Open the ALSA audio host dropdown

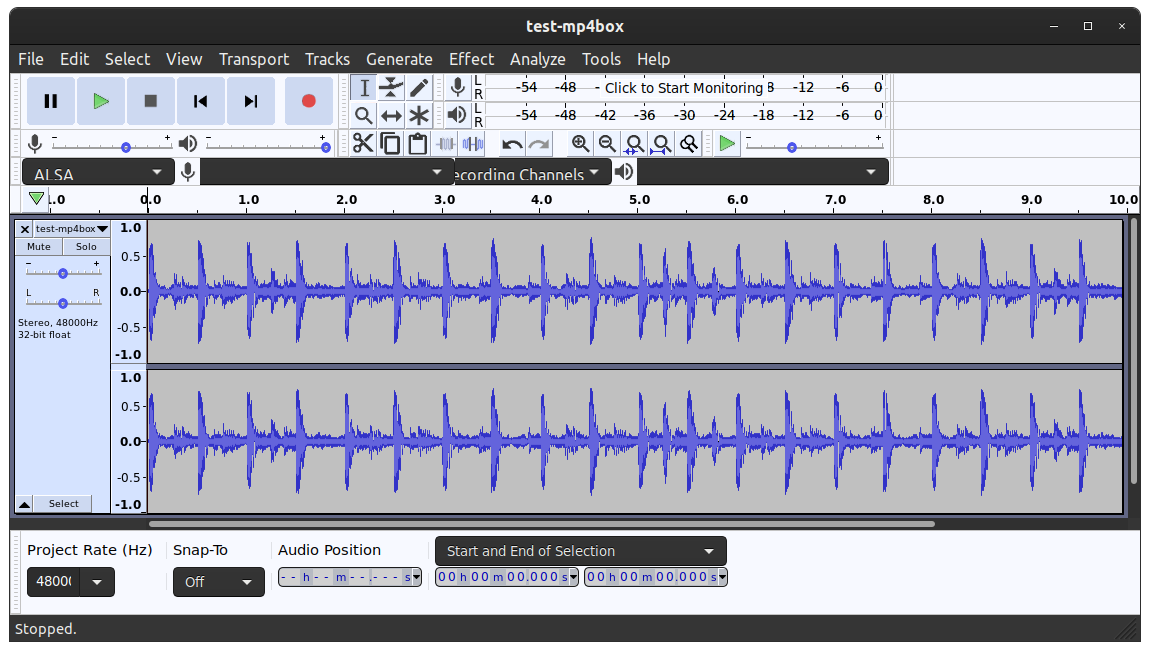[98, 172]
